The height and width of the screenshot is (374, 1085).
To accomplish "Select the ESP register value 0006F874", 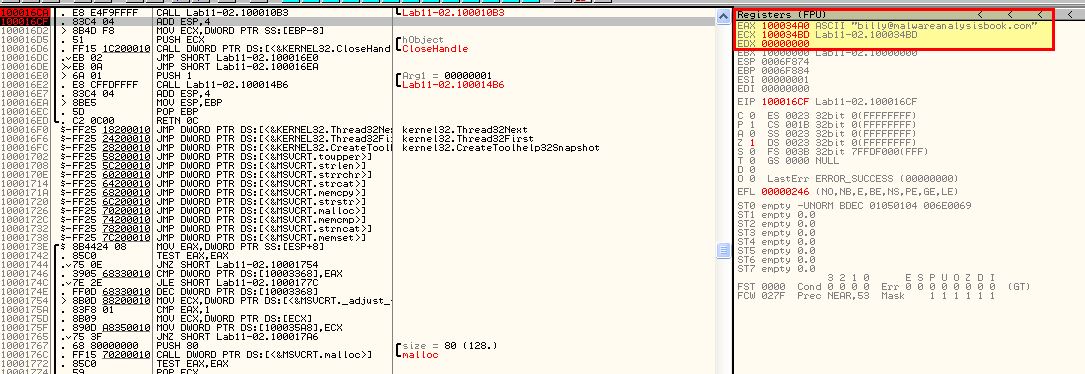I will [785, 62].
